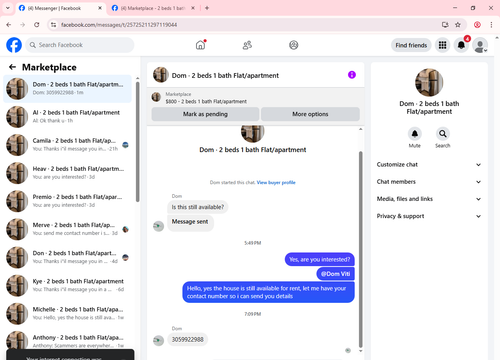This screenshot has height=360, width=500.
Task: Open the account profile avatar menu
Action: pyautogui.click(x=480, y=45)
